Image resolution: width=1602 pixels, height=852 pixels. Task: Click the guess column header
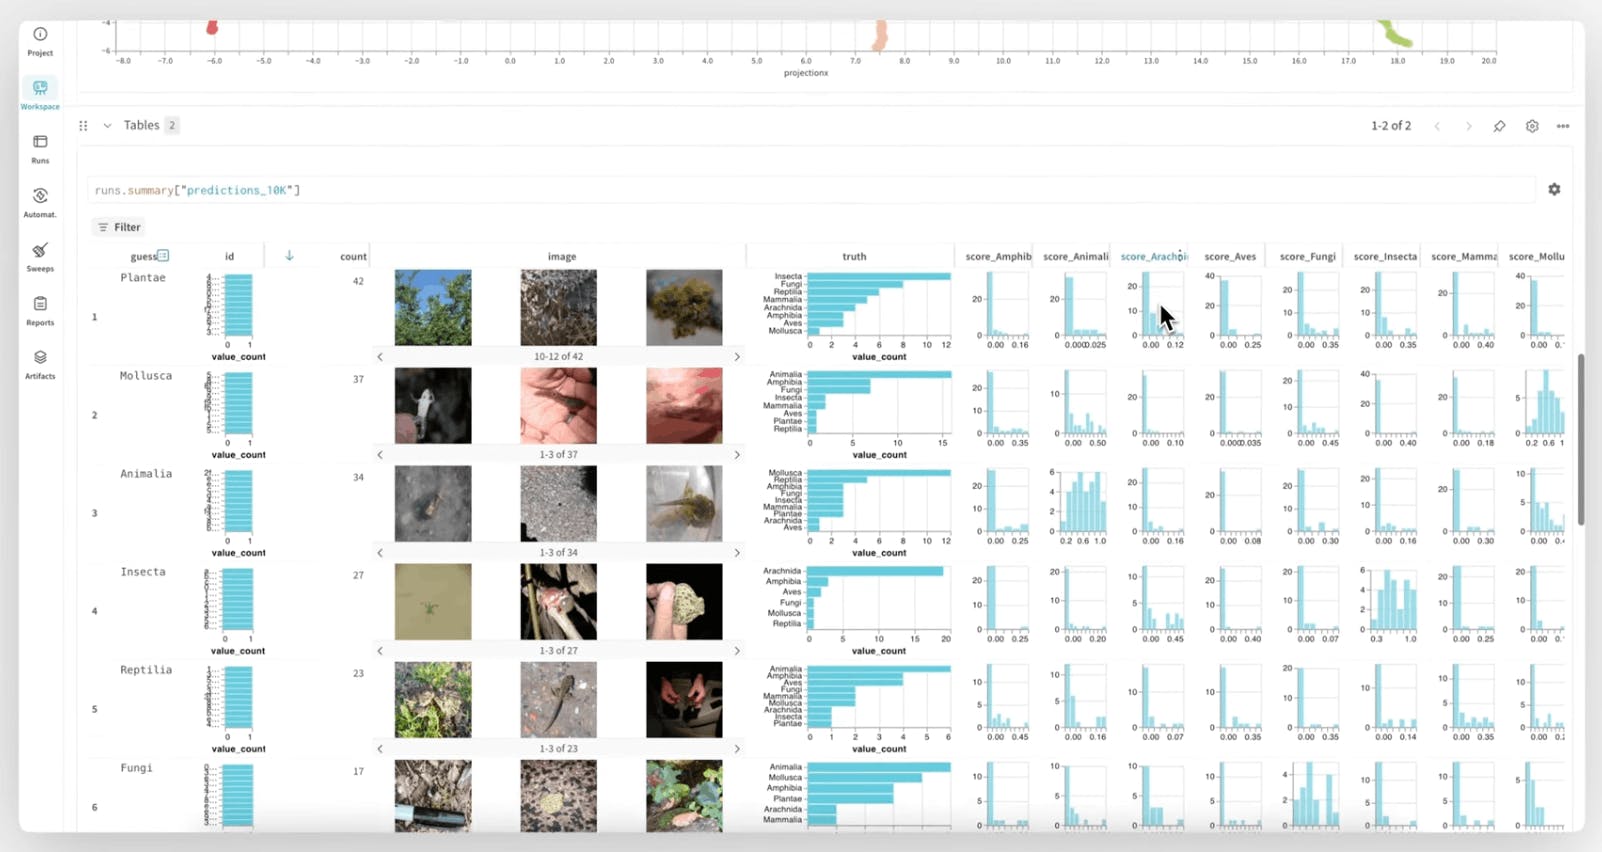143,257
